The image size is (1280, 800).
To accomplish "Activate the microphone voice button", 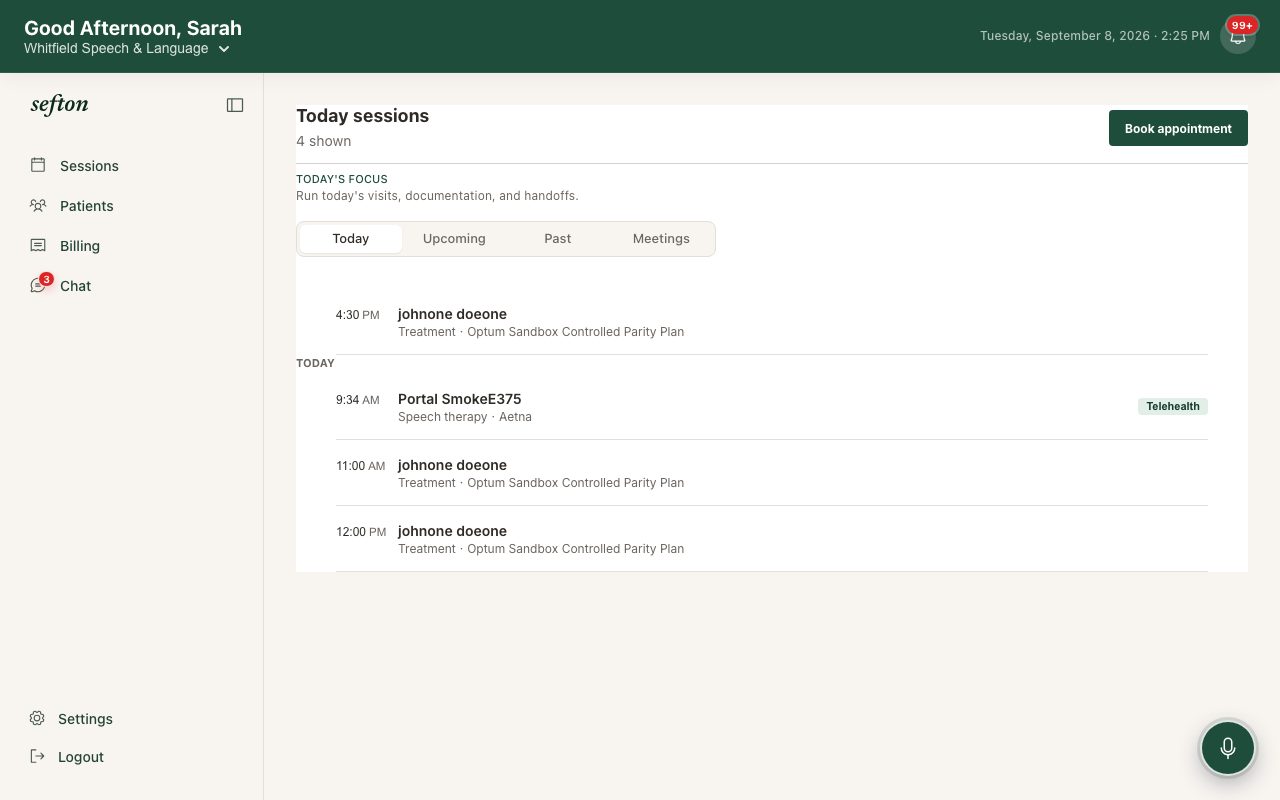I will (x=1228, y=748).
